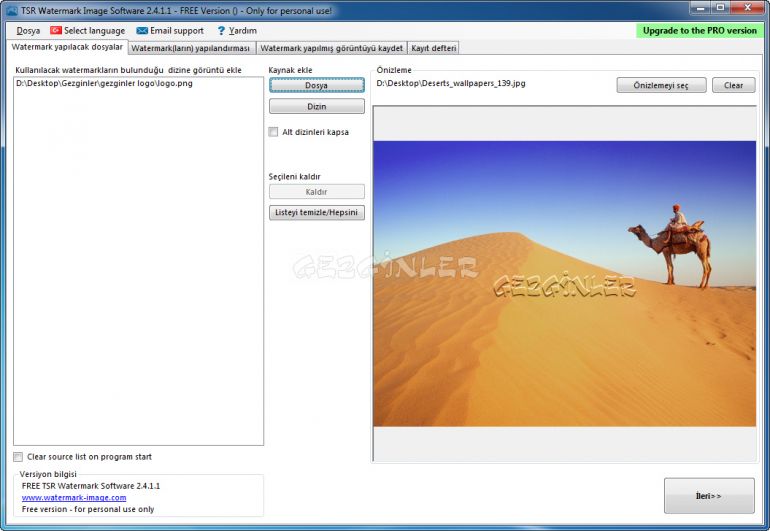Click the Clear button above the preview
This screenshot has height=531, width=770.
(733, 85)
